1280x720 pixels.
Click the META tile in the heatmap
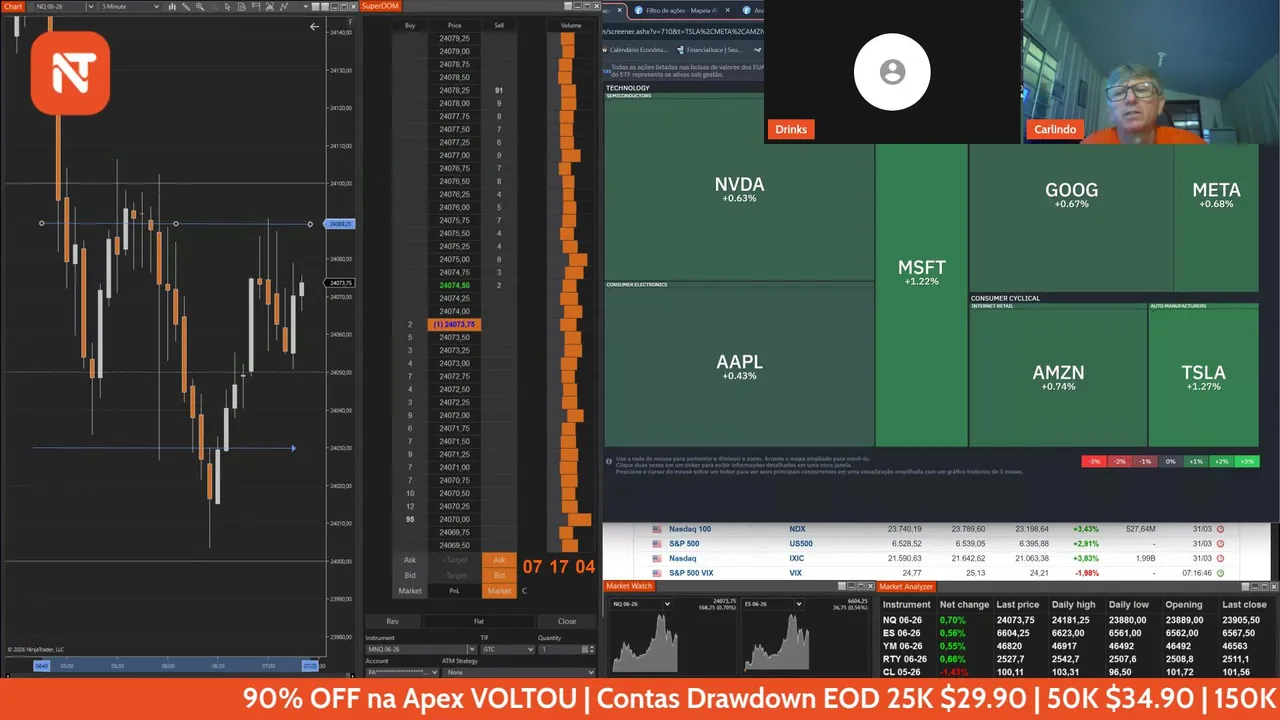(1216, 195)
